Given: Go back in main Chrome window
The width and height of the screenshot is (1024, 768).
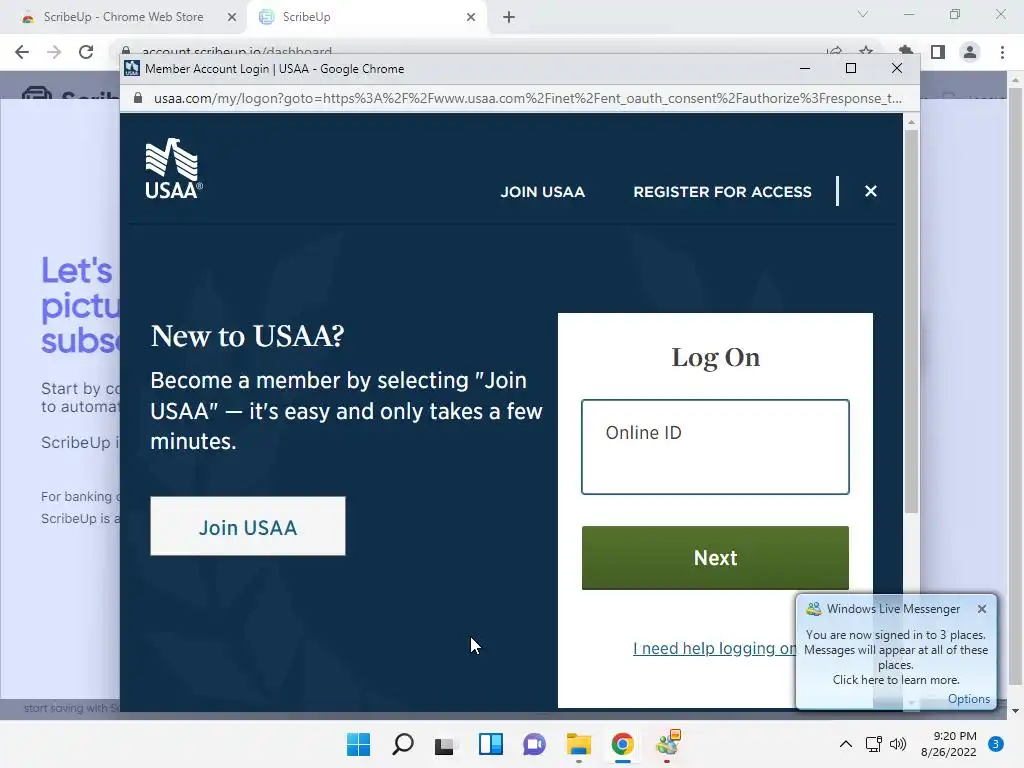Looking at the screenshot, I should point(22,52).
